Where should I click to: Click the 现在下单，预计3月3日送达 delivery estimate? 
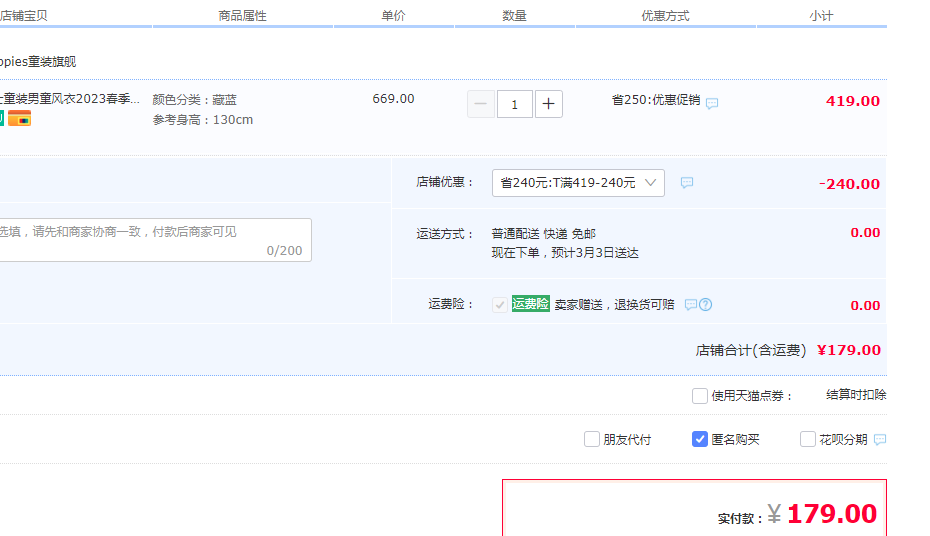(x=565, y=253)
